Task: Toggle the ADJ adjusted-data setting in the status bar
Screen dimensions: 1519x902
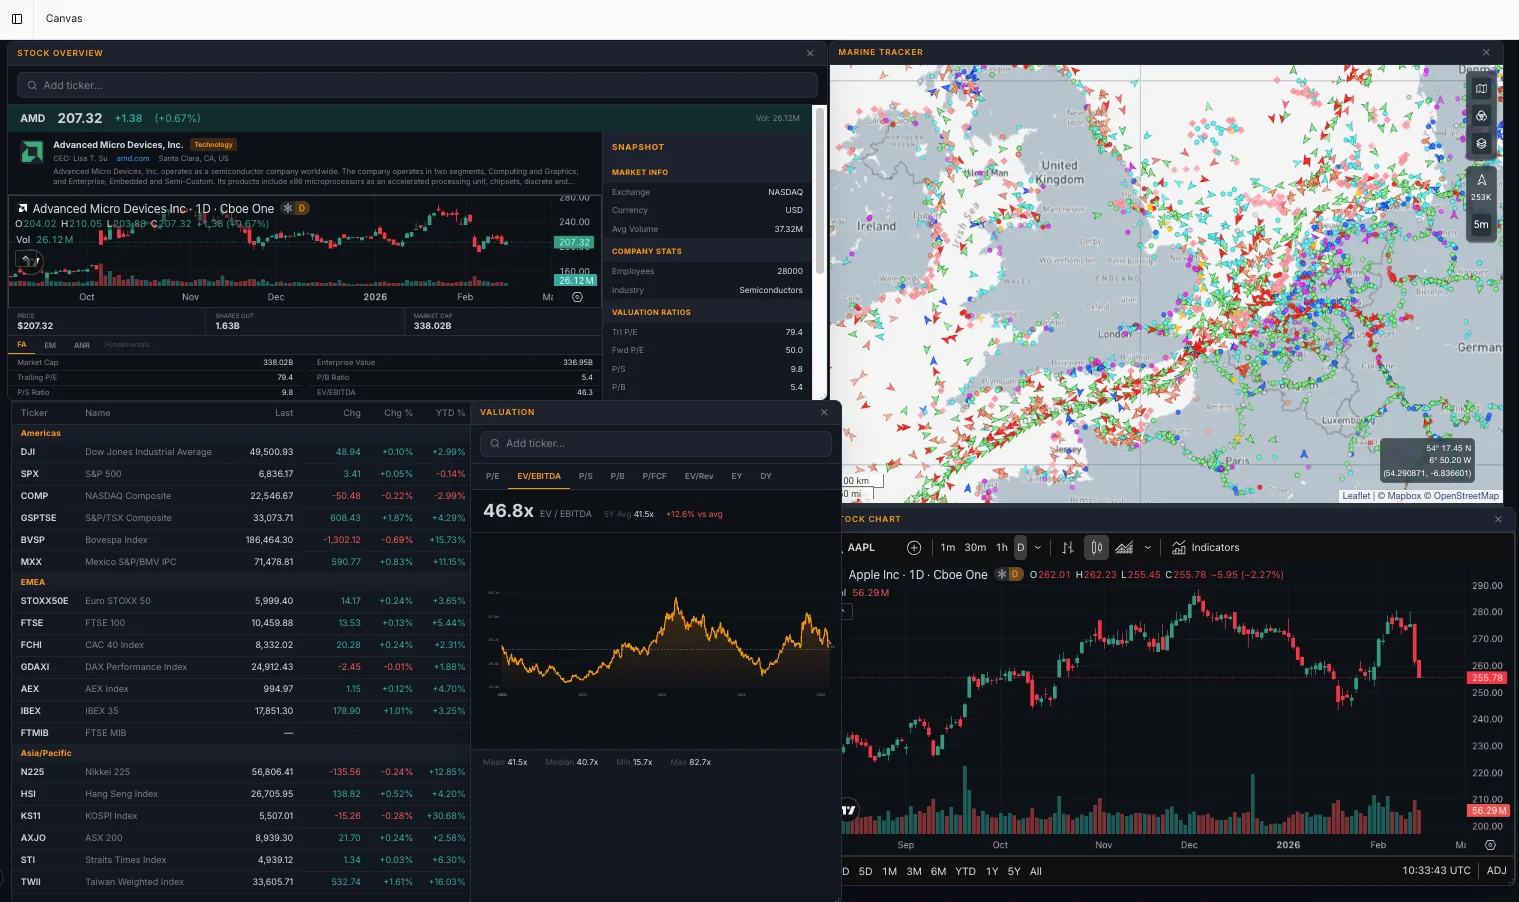Action: (1496, 870)
